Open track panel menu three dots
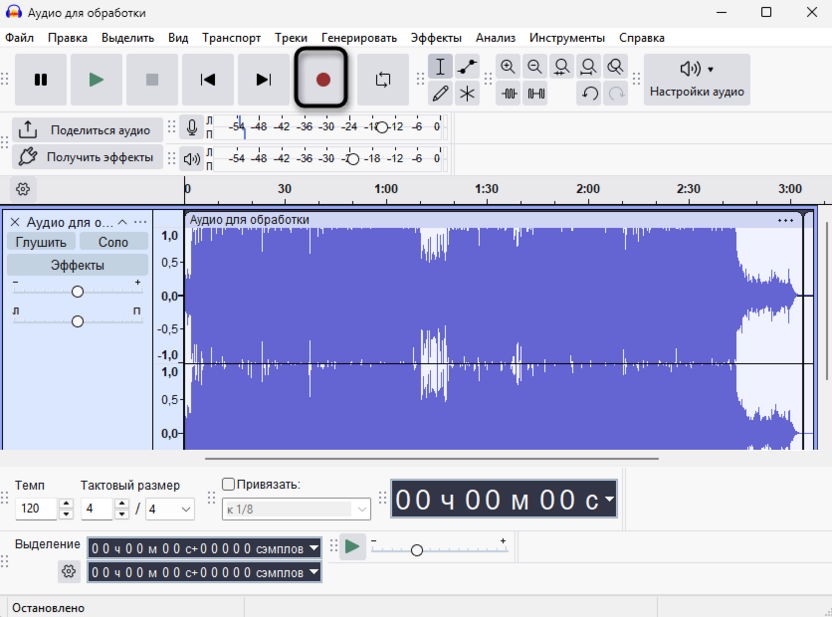 pos(140,222)
